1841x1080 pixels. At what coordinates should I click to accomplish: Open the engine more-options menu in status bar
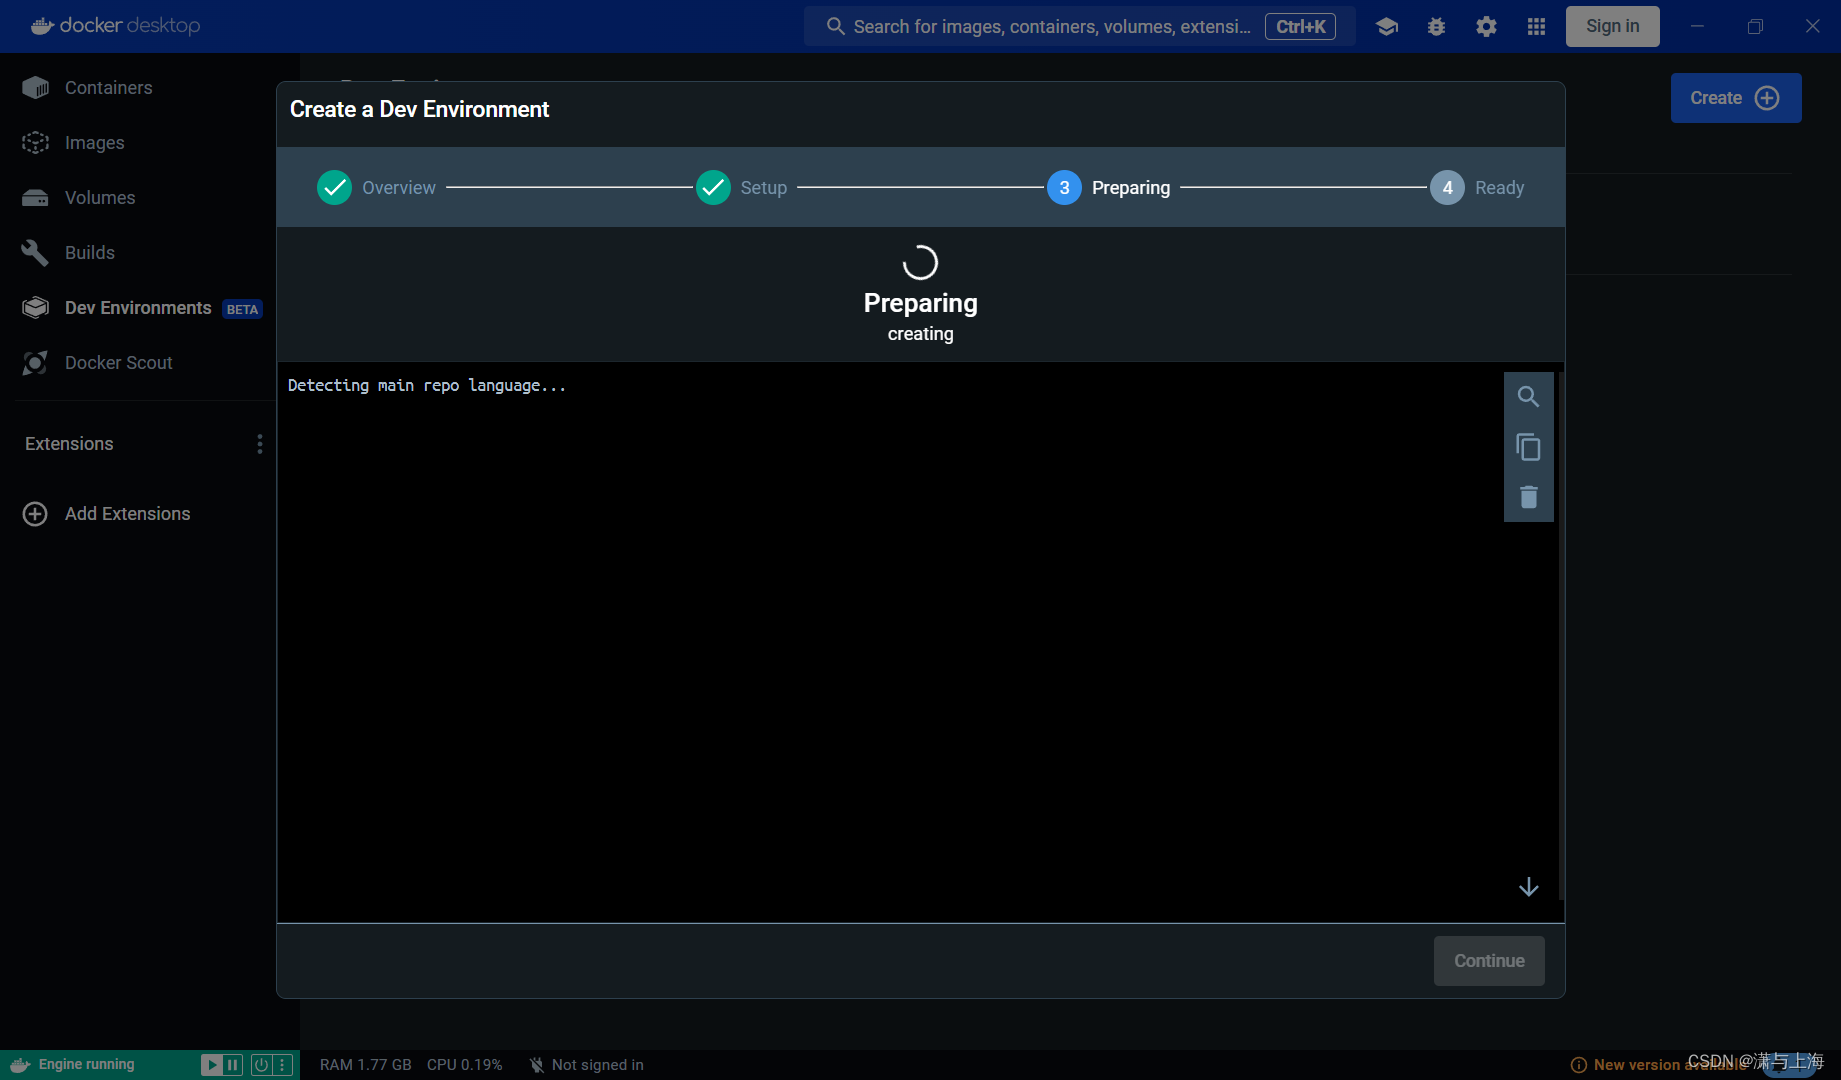282,1065
